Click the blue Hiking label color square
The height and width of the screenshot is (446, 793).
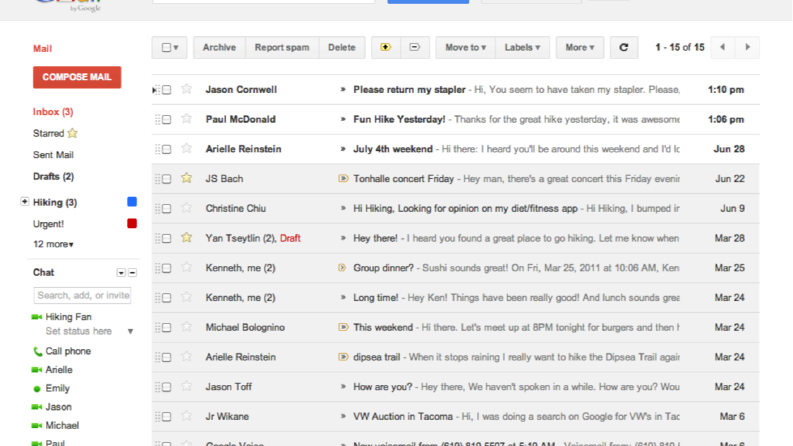pyautogui.click(x=132, y=202)
